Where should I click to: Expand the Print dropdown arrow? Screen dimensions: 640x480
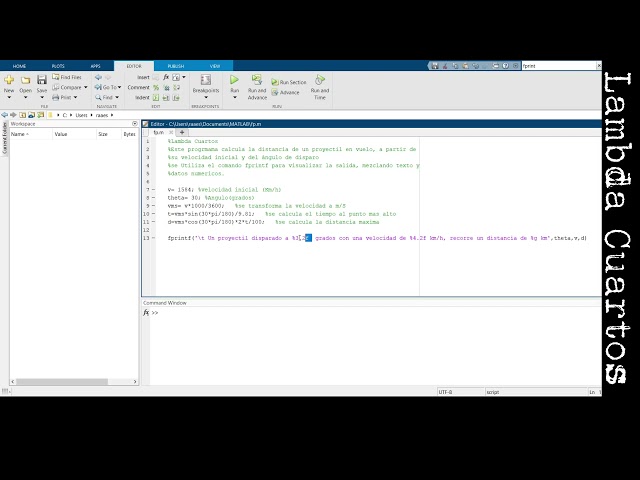point(76,98)
